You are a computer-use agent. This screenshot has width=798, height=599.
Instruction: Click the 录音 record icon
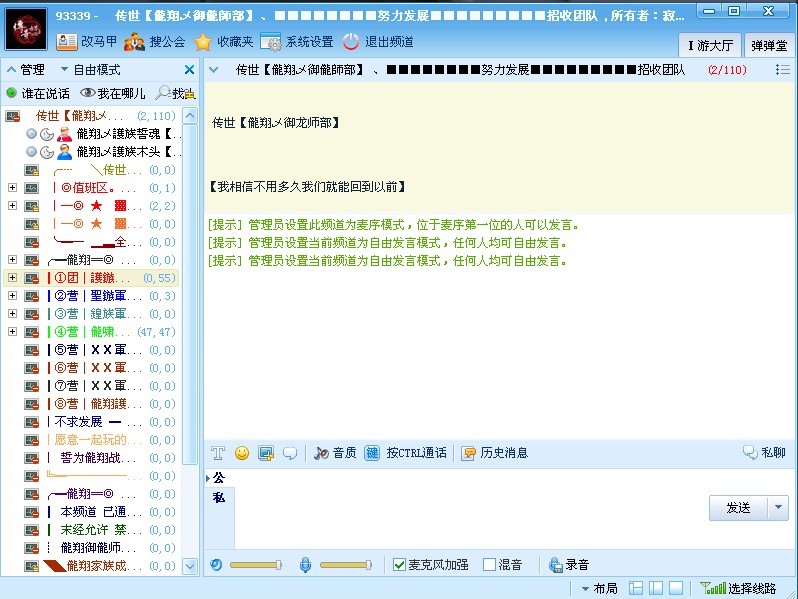[x=555, y=565]
